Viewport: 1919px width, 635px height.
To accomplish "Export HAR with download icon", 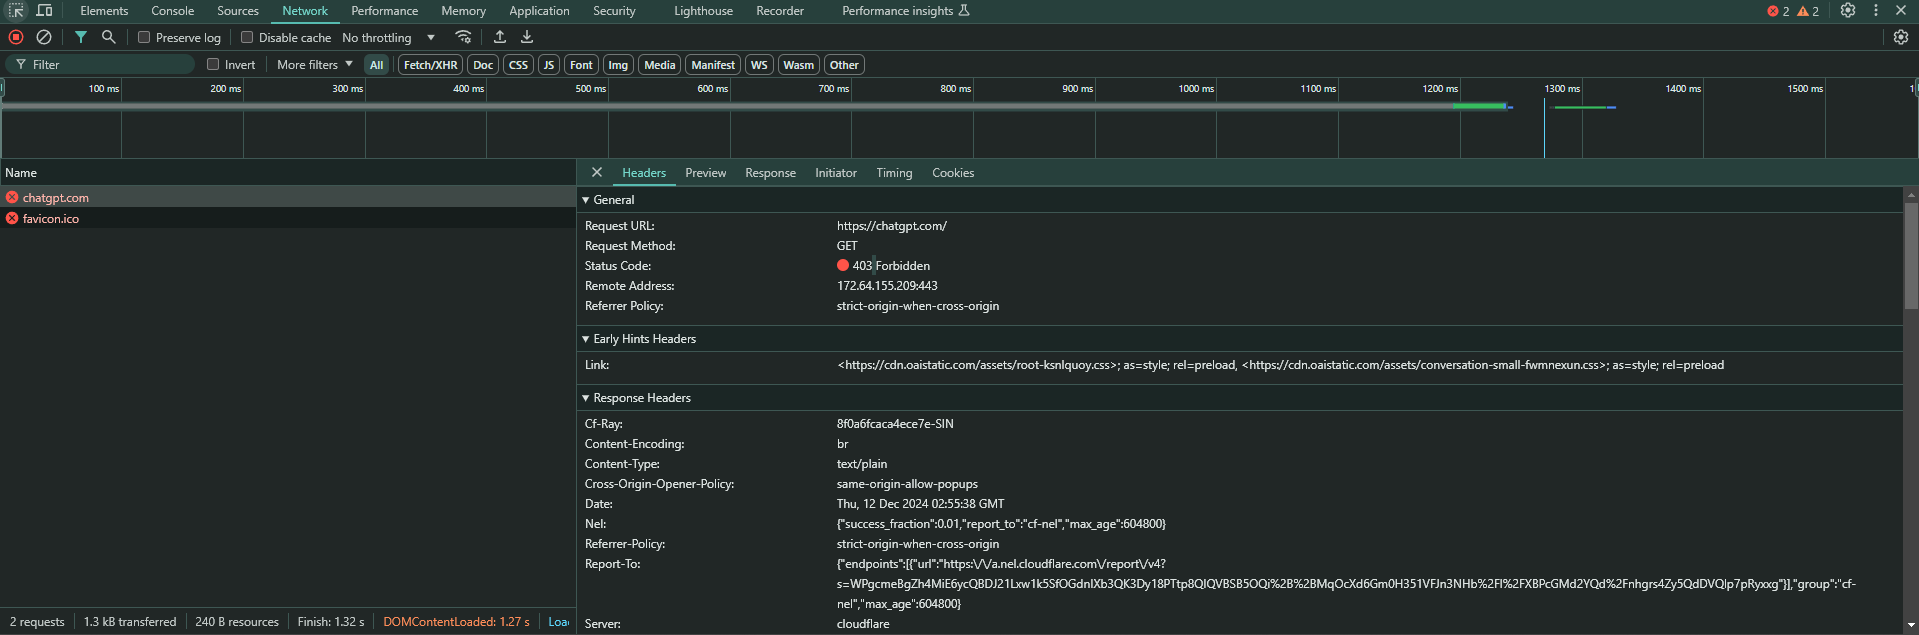I will coord(527,37).
